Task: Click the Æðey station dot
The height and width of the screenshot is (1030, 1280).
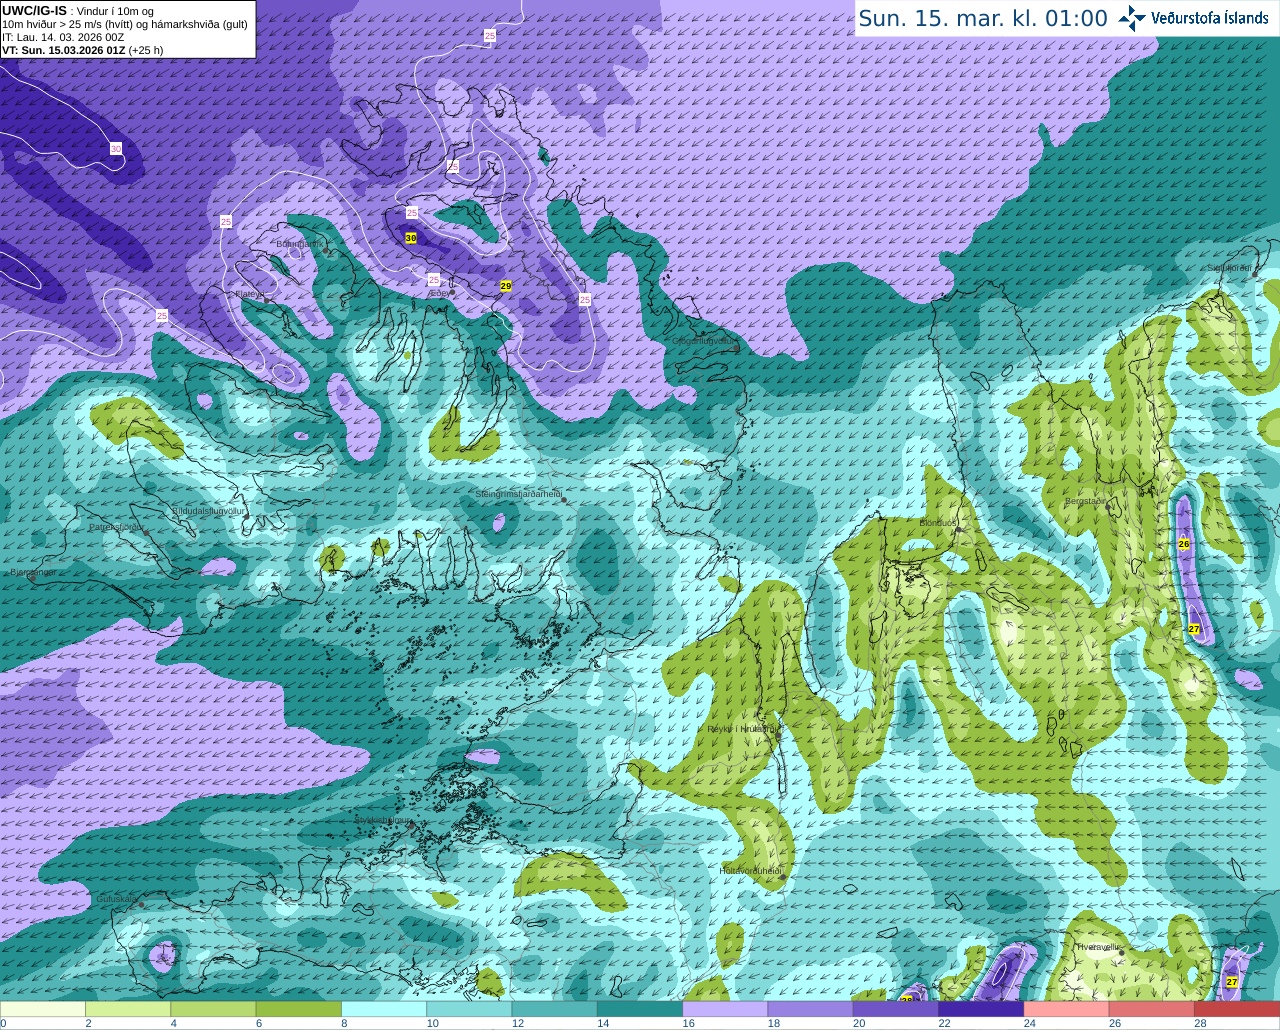Action: tap(453, 293)
